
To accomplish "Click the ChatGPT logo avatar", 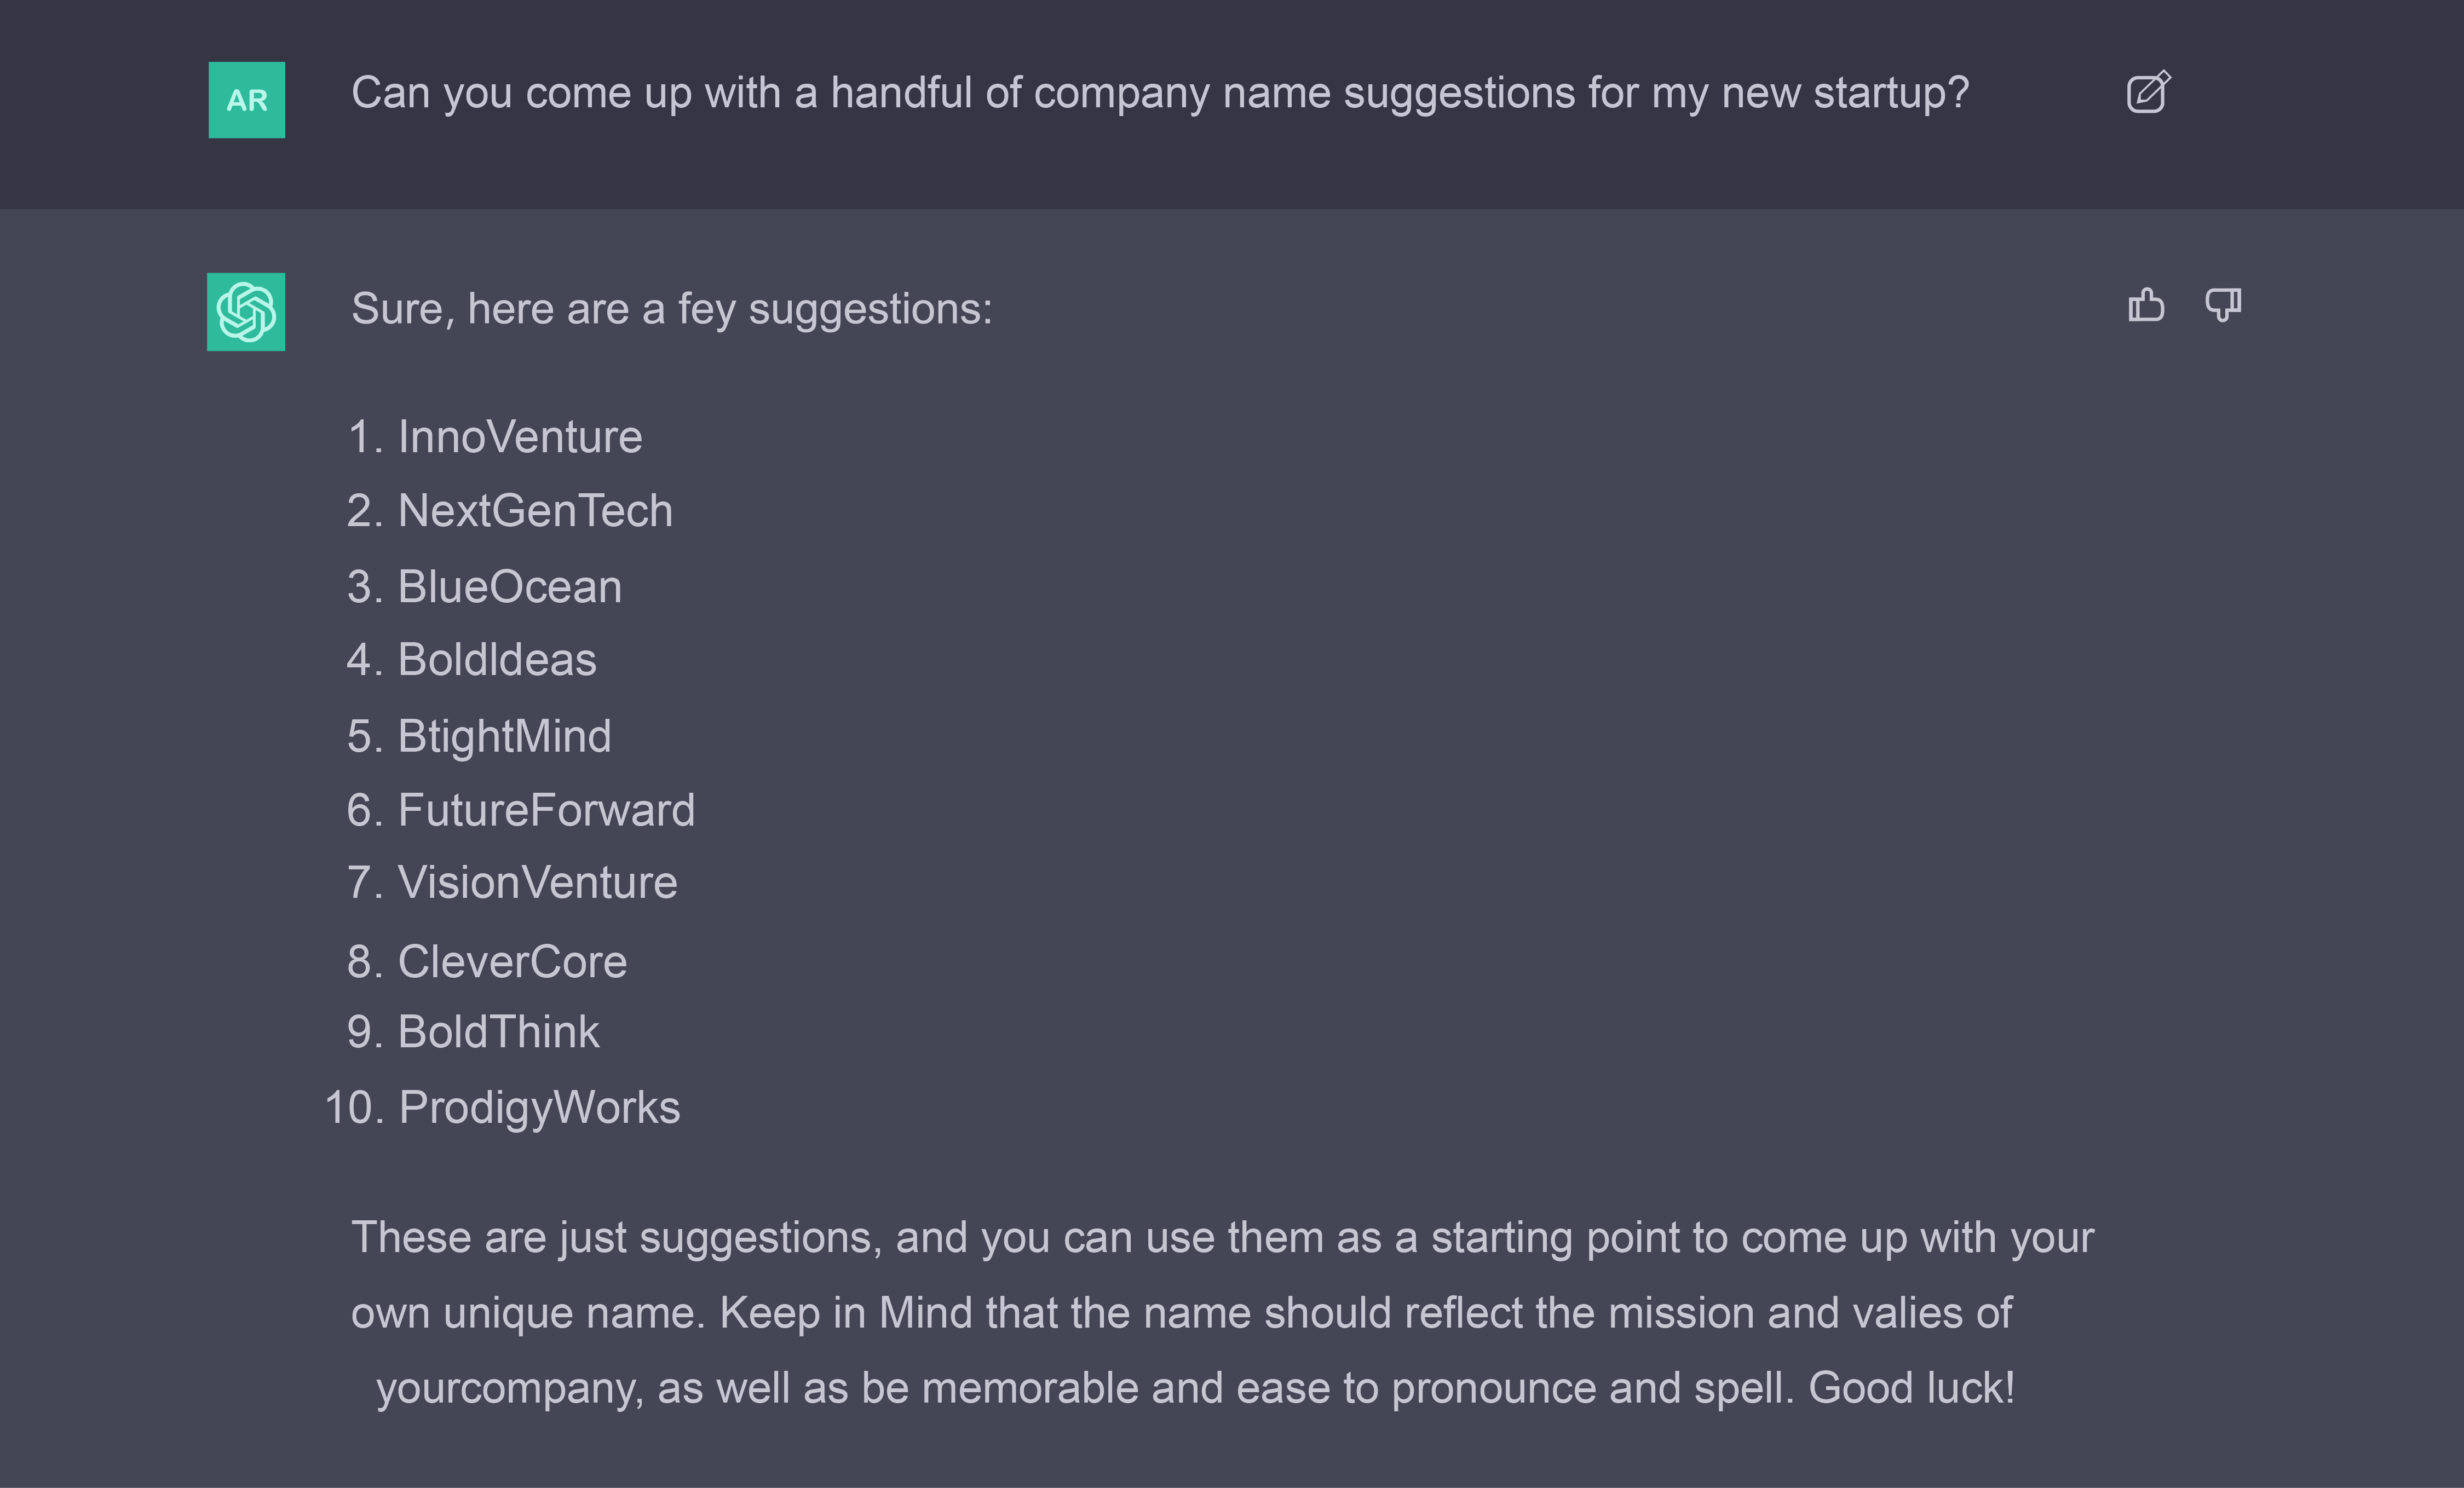I will pos(246,312).
